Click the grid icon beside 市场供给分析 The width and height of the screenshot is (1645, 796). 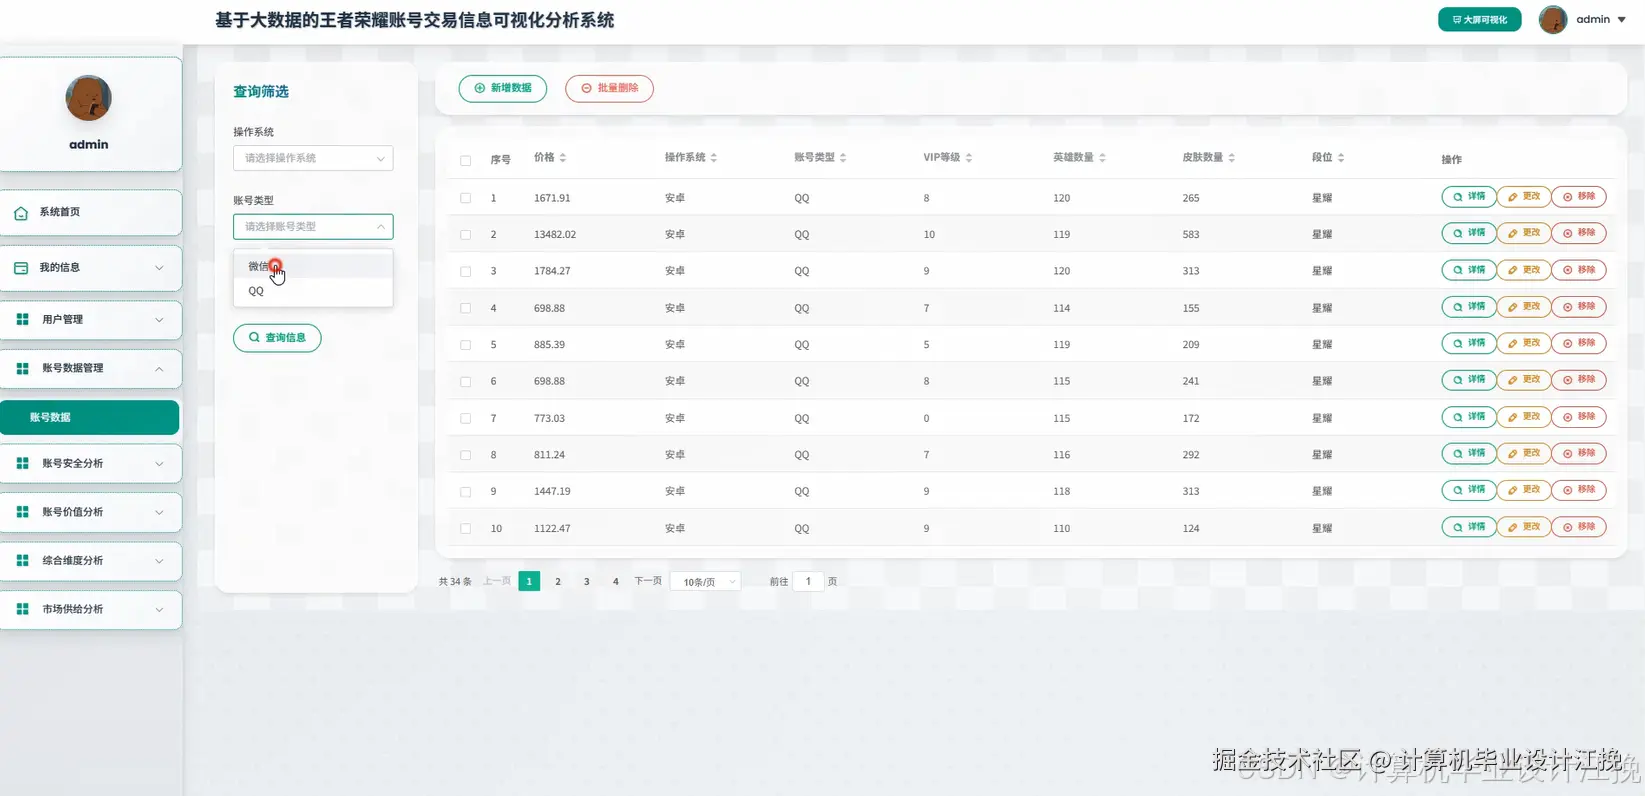point(22,609)
